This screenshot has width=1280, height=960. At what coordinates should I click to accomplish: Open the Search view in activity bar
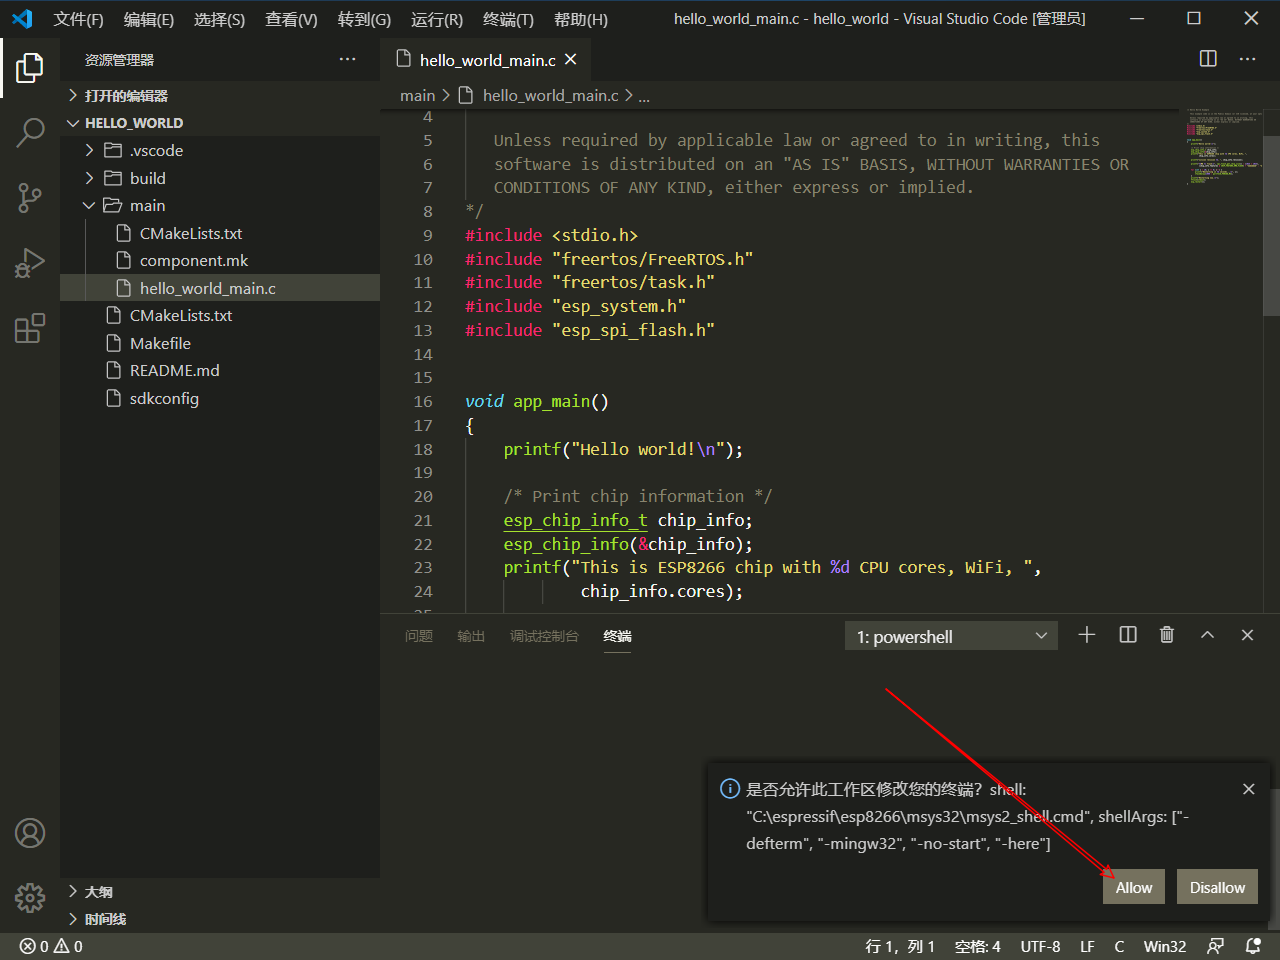click(30, 132)
